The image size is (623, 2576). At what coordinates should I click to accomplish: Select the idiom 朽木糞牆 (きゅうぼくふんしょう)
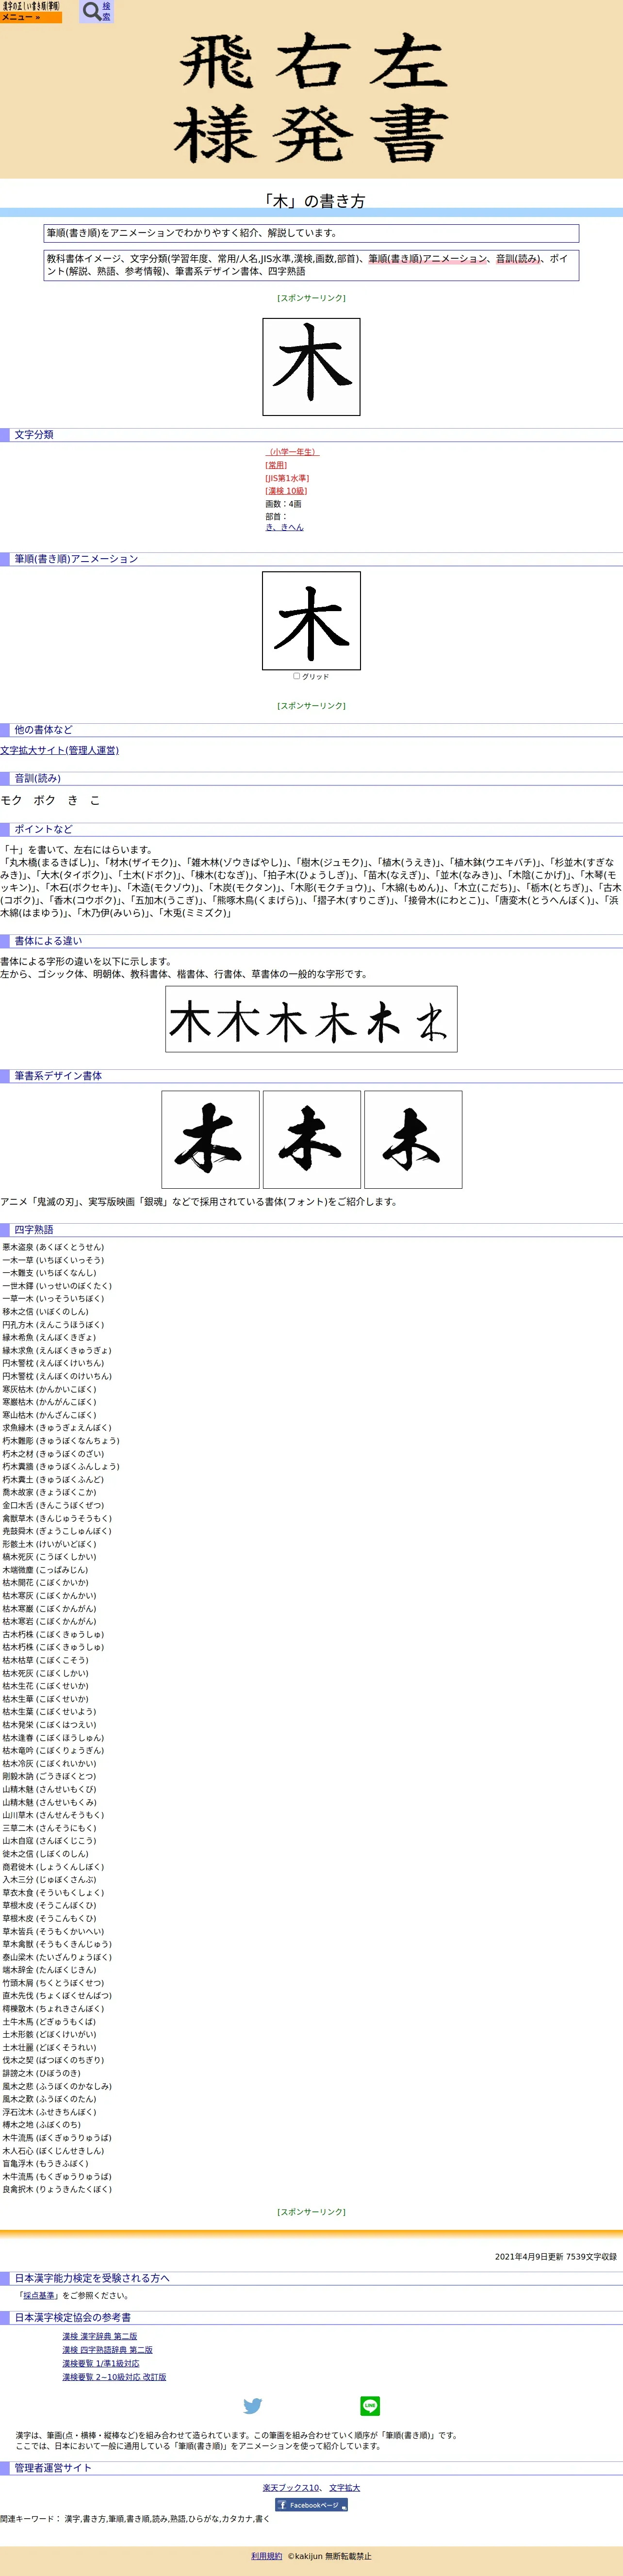[60, 1466]
